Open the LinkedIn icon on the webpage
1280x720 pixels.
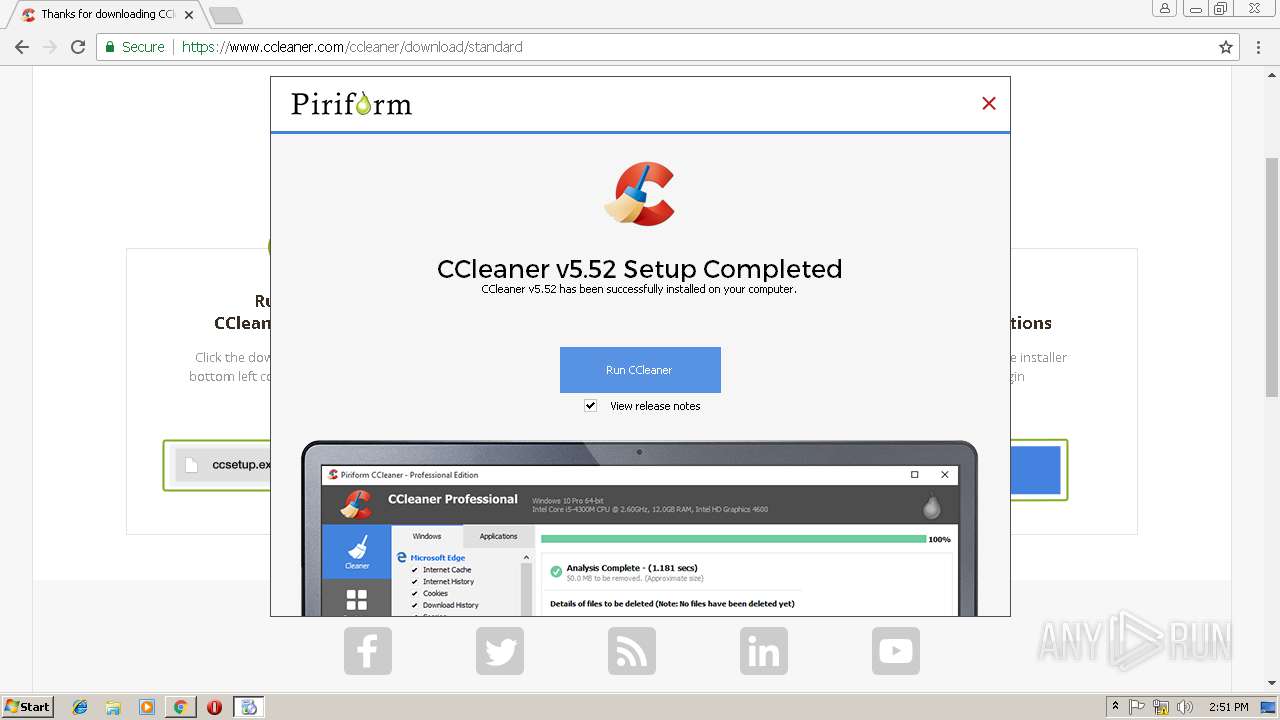764,651
